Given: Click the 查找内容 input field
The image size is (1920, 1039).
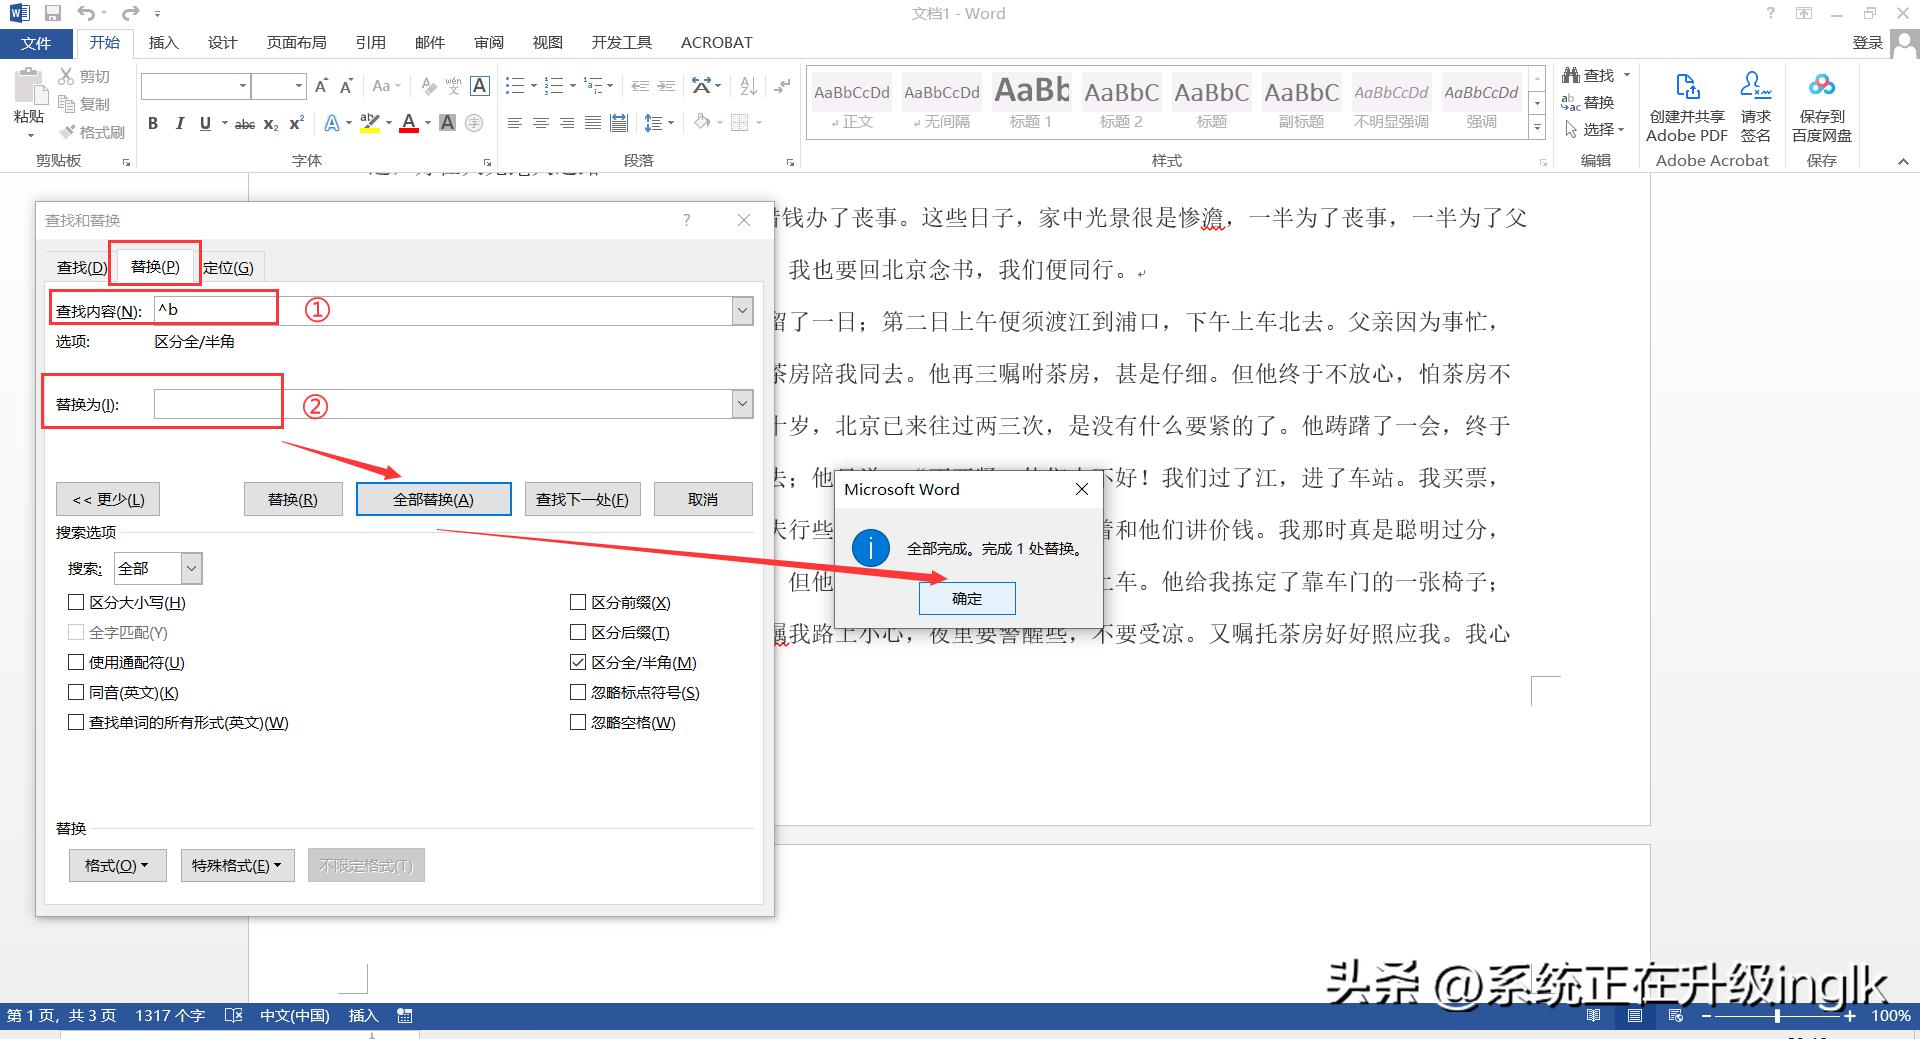Looking at the screenshot, I should 444,311.
